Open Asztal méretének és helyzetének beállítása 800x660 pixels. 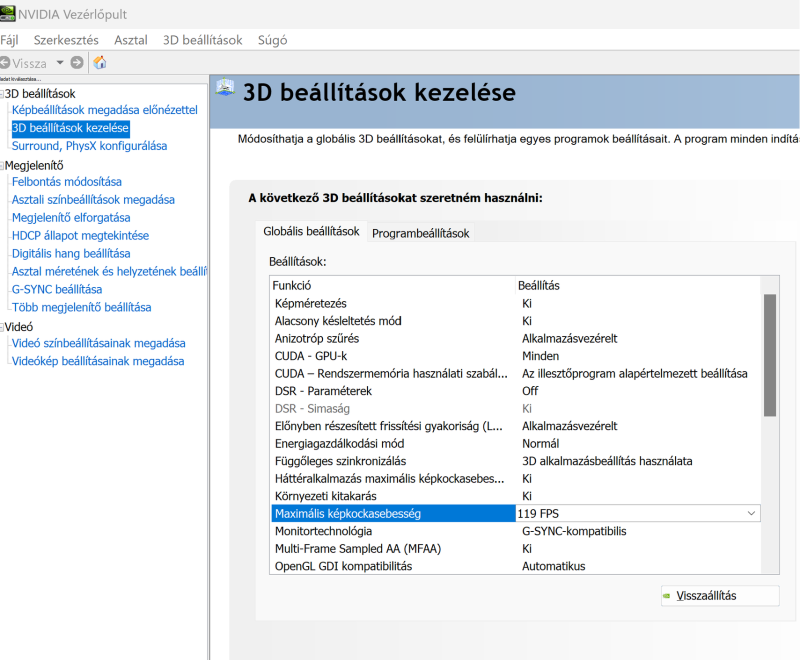click(x=109, y=271)
